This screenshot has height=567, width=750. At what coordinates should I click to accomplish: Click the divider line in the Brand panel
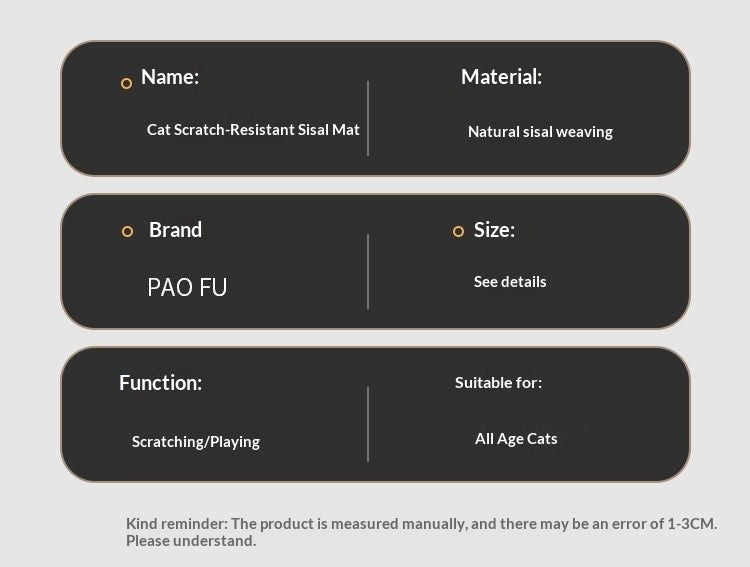368,271
